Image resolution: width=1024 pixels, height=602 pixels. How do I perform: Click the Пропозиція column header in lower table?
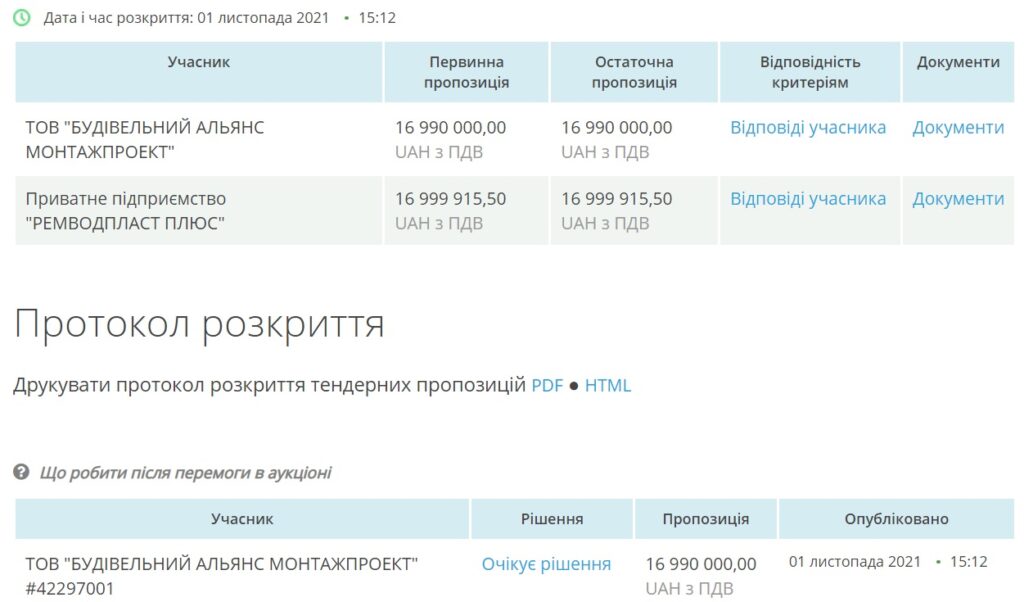[x=705, y=519]
